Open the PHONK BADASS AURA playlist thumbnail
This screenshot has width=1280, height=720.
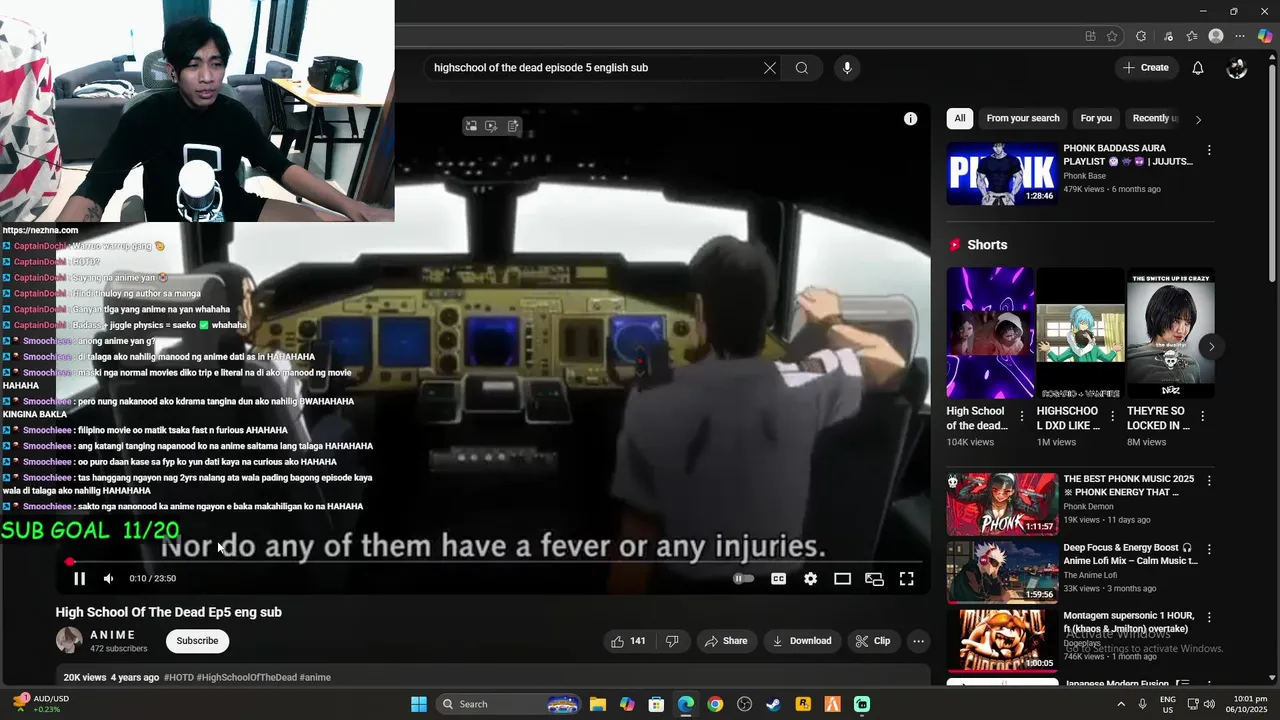pyautogui.click(x=1002, y=174)
